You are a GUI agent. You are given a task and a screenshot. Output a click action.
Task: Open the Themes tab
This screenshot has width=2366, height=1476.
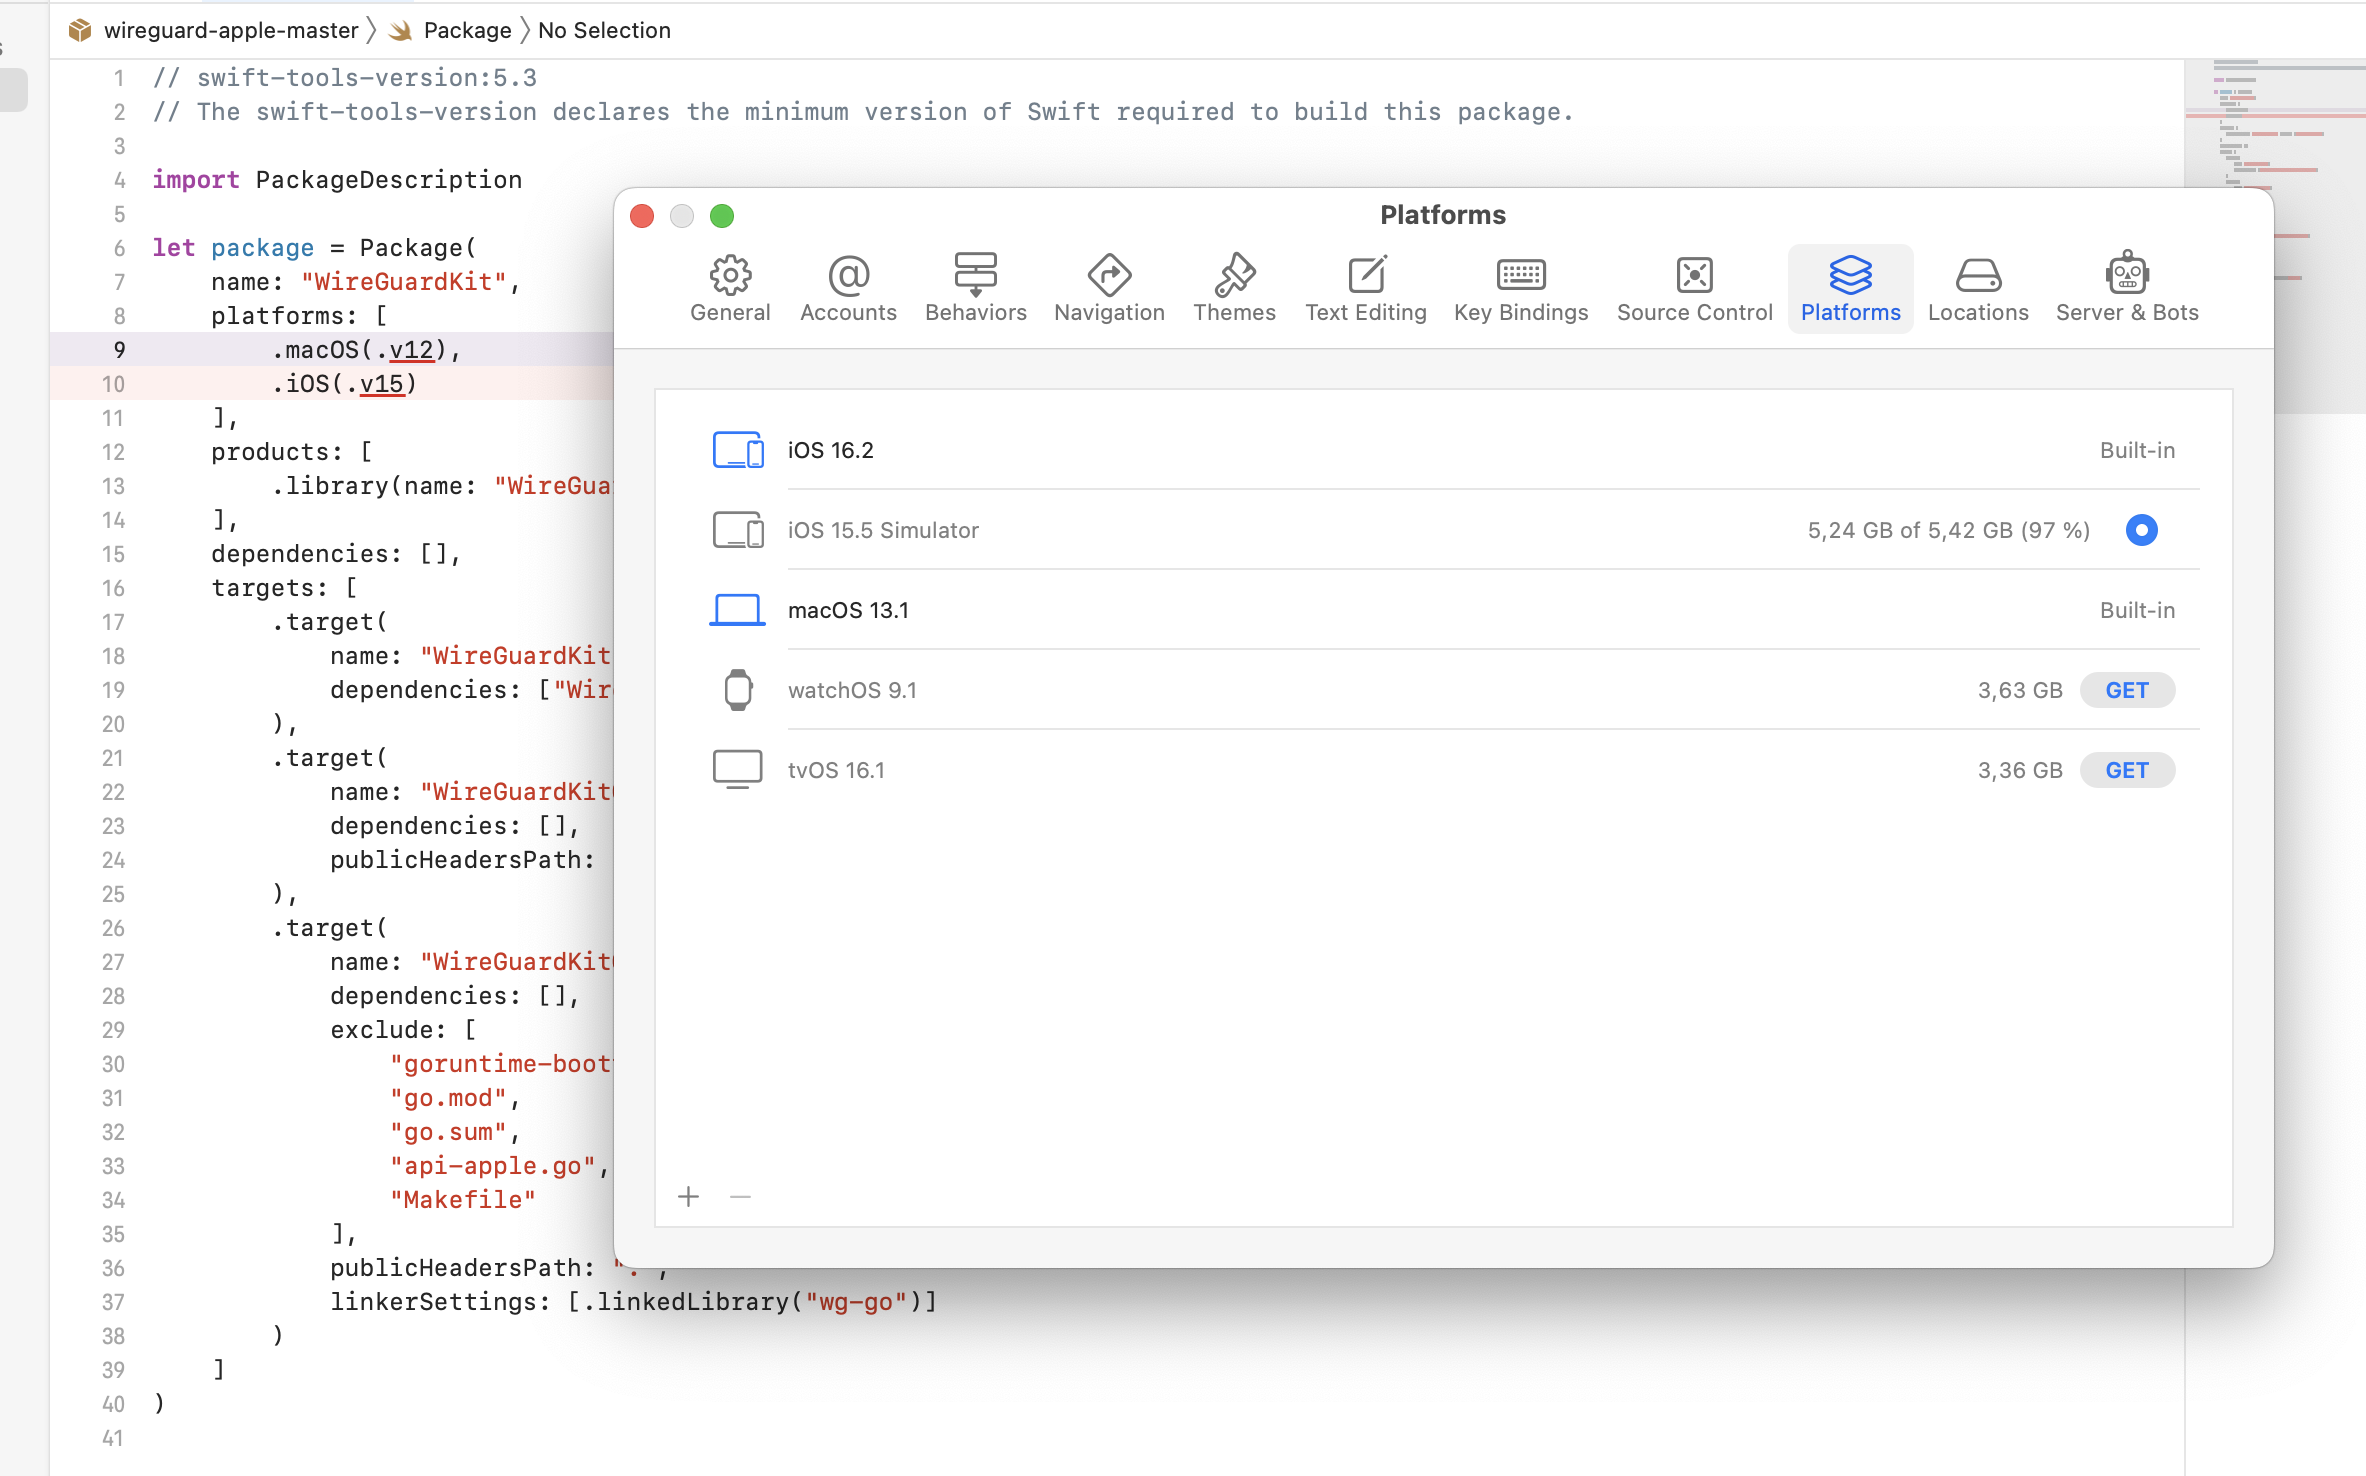point(1234,288)
